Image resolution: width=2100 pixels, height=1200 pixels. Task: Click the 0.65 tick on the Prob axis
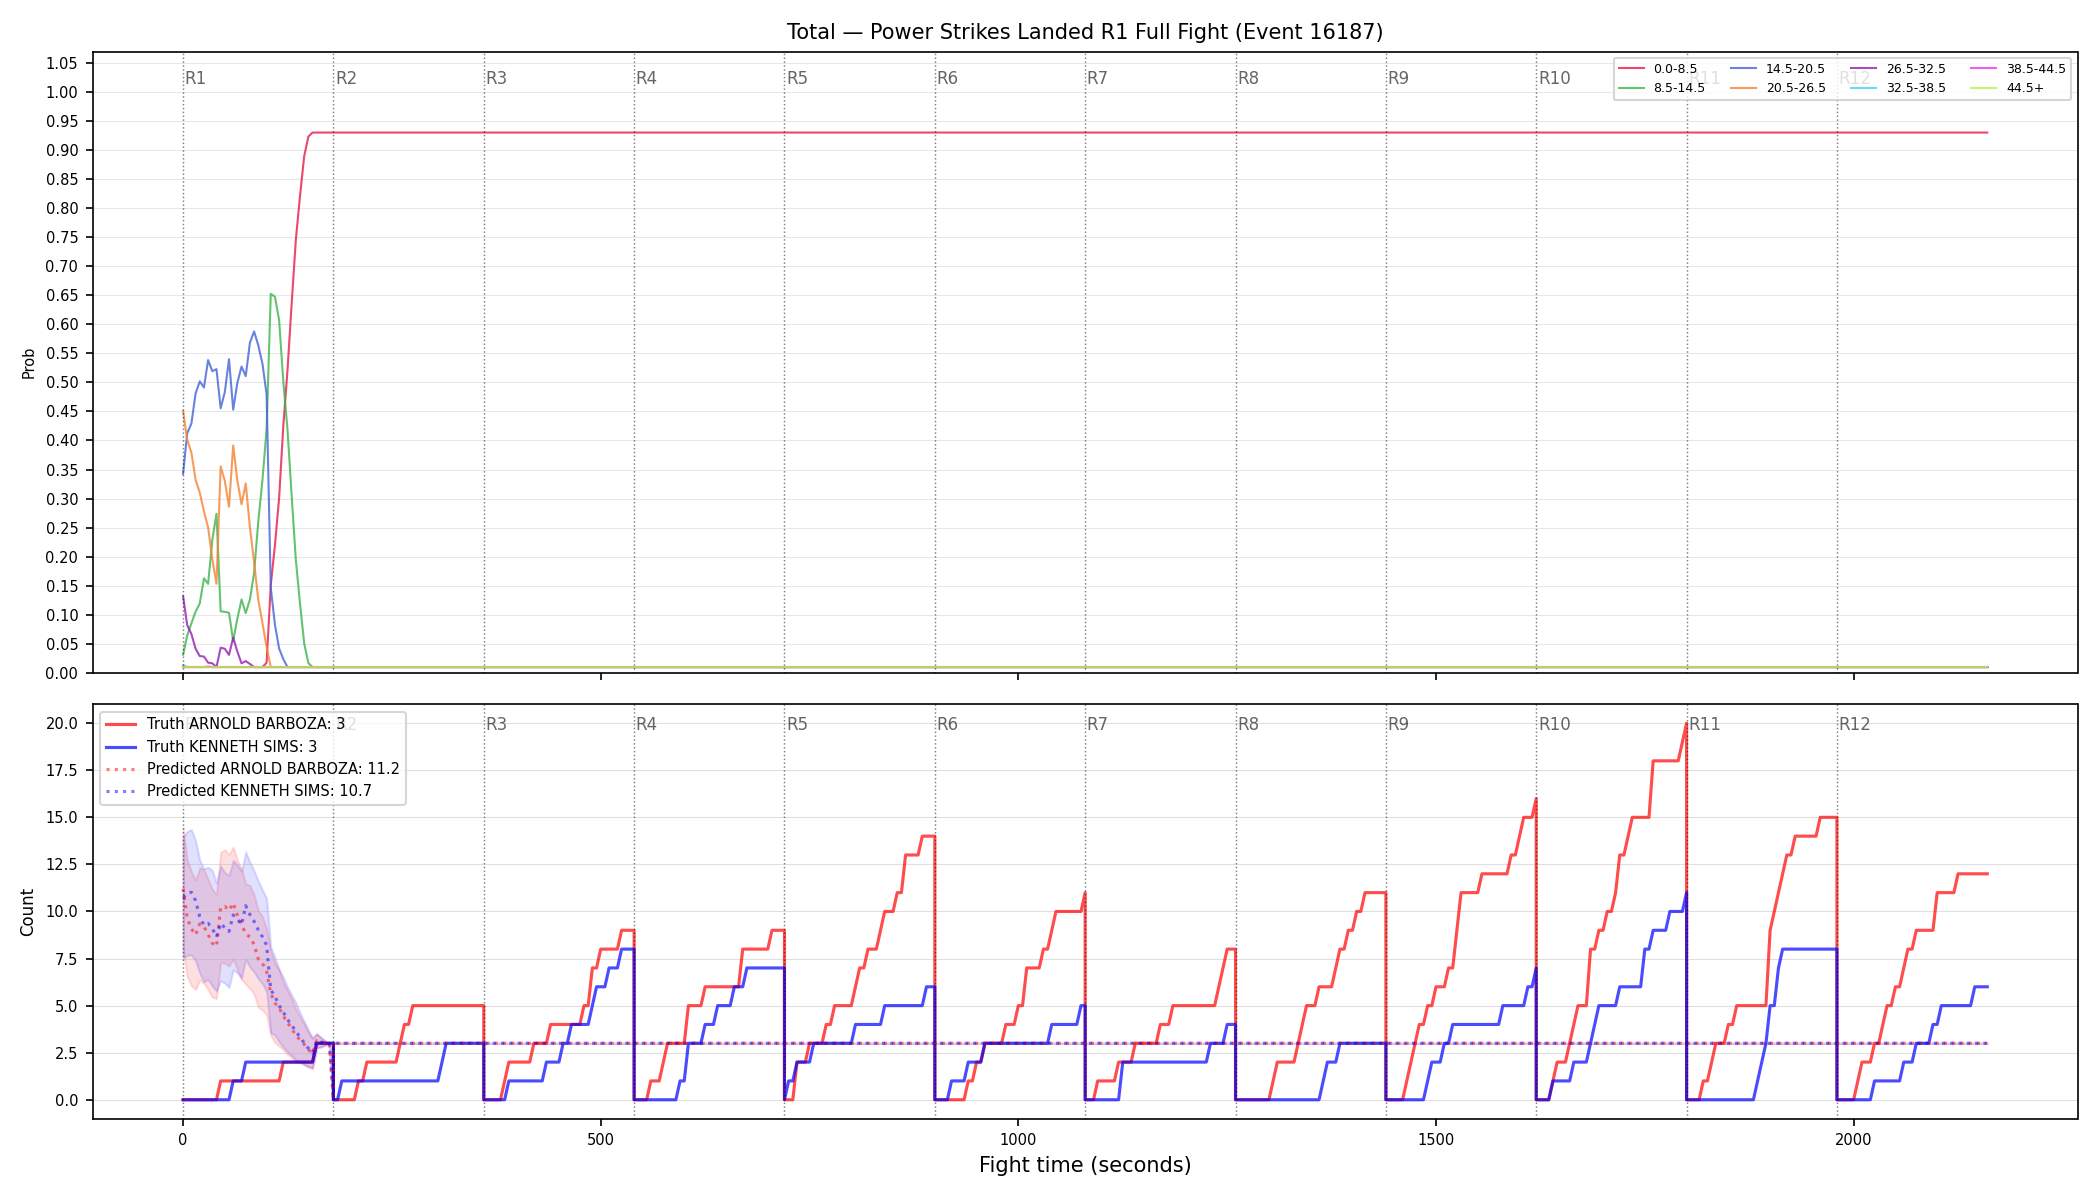tap(61, 296)
